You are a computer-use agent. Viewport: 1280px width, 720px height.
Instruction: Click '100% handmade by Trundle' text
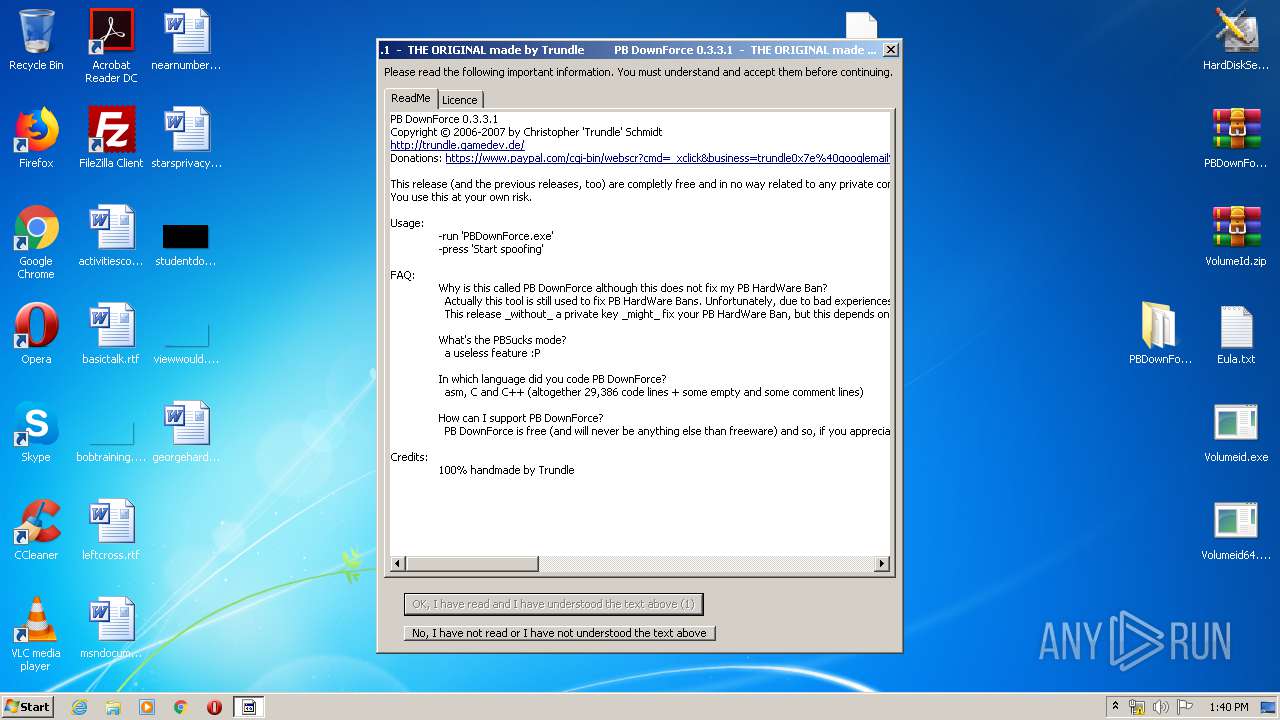click(506, 470)
